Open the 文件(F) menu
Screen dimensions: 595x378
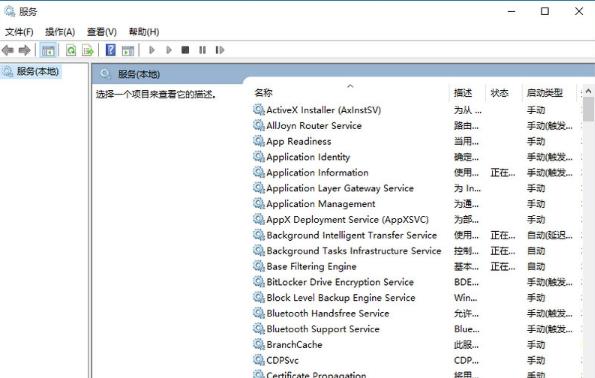point(19,32)
